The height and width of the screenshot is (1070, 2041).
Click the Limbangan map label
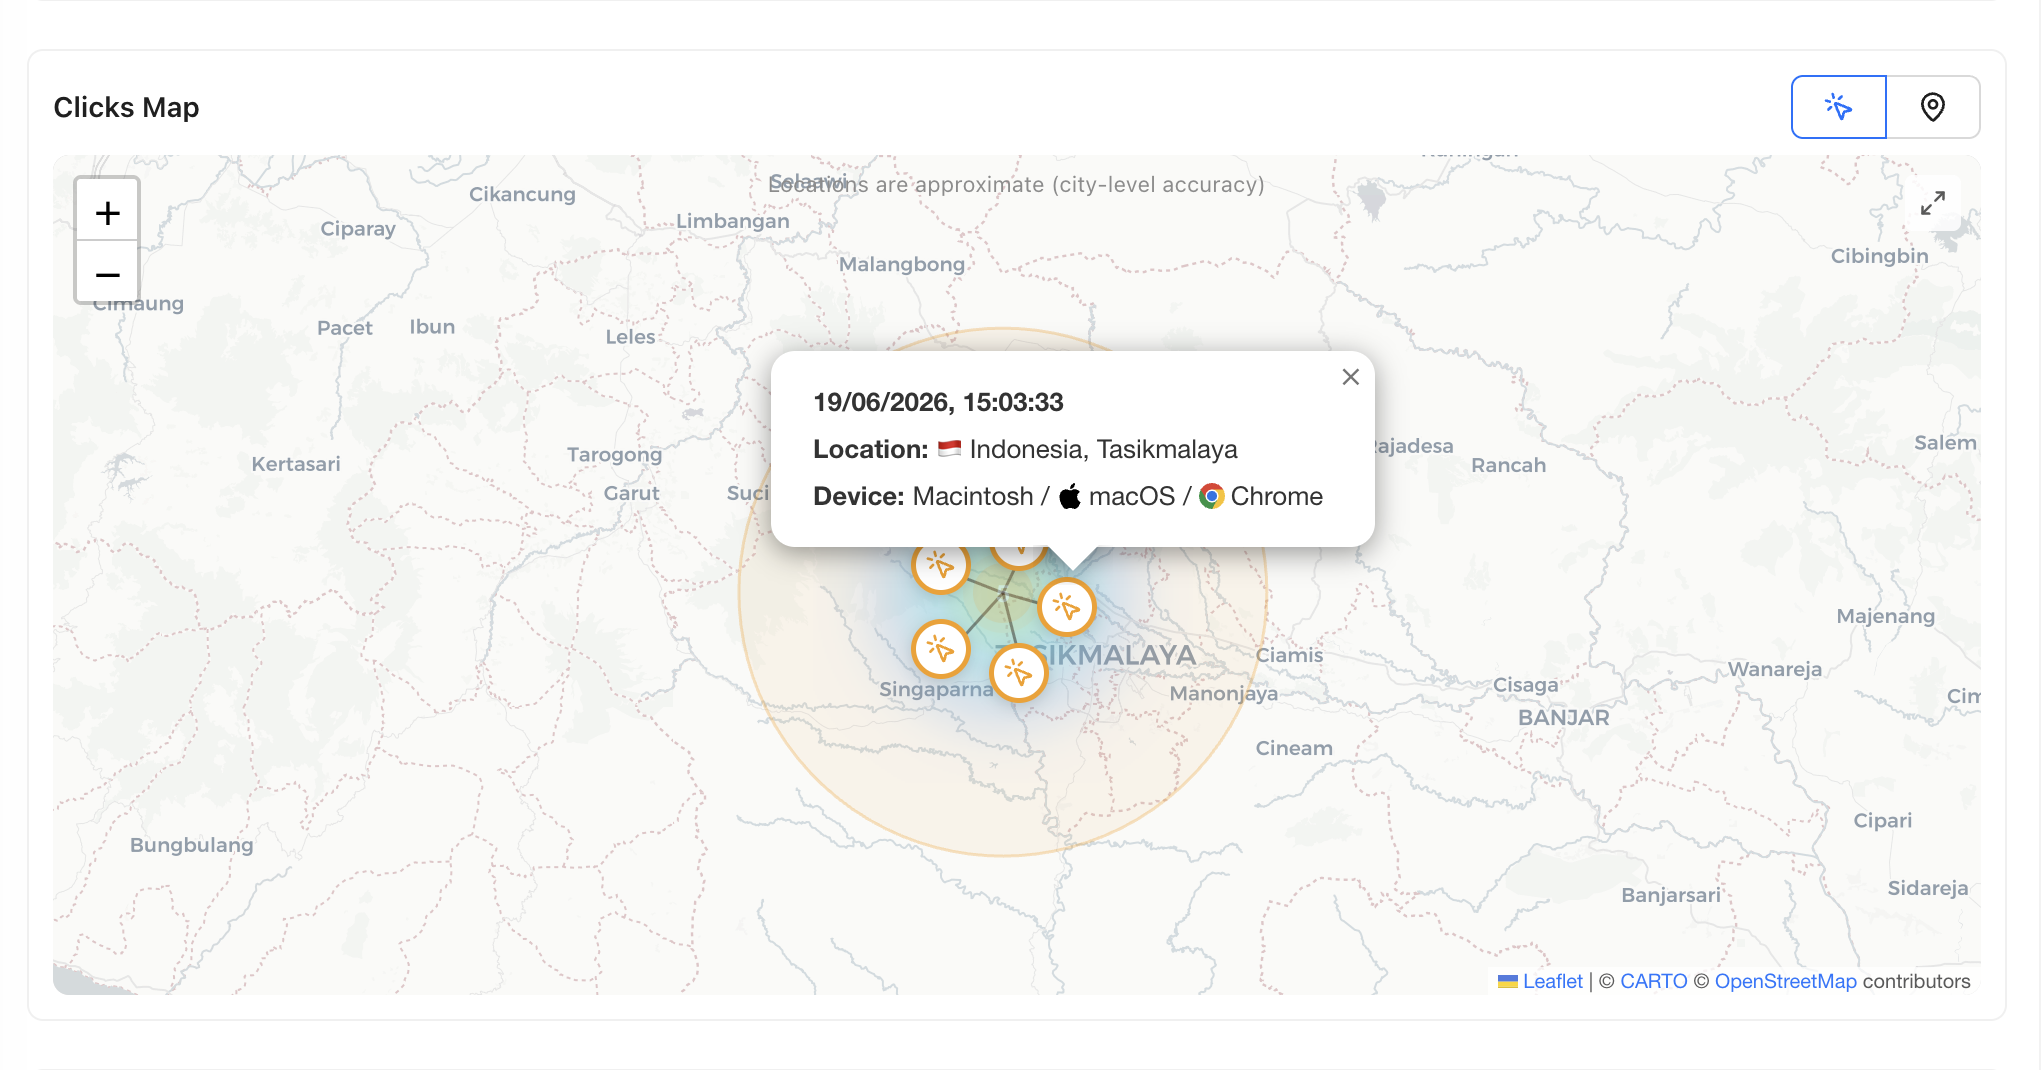tap(732, 221)
